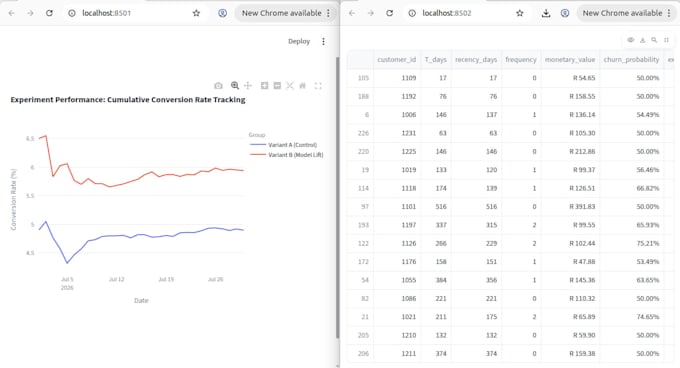Sort by the churn_probability column header
The width and height of the screenshot is (680, 368).
pos(631,60)
